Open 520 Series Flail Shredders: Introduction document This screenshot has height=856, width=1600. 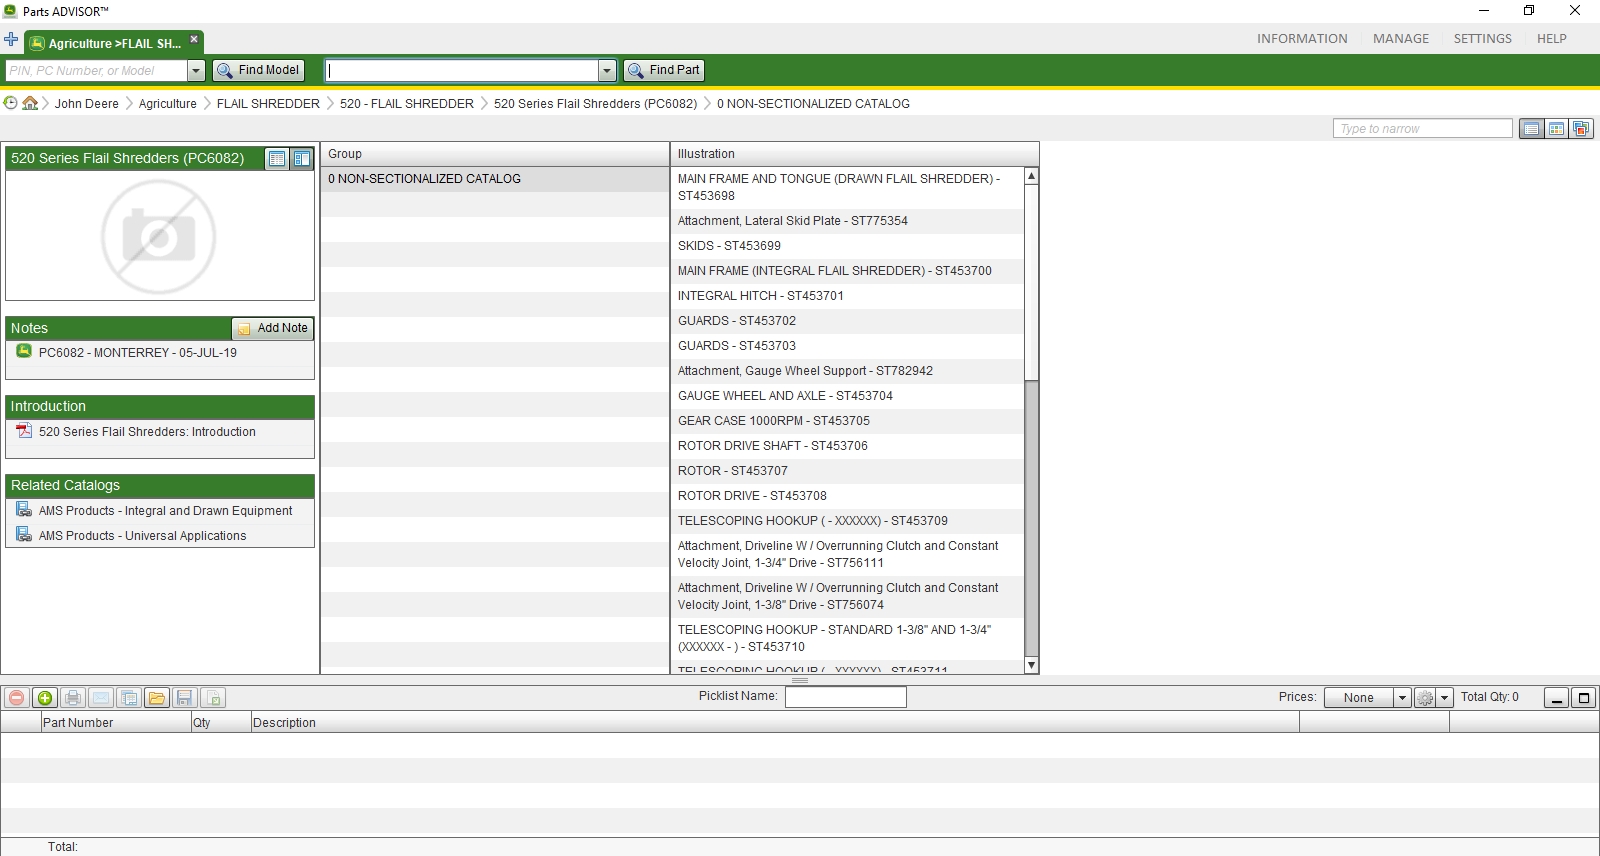[147, 432]
